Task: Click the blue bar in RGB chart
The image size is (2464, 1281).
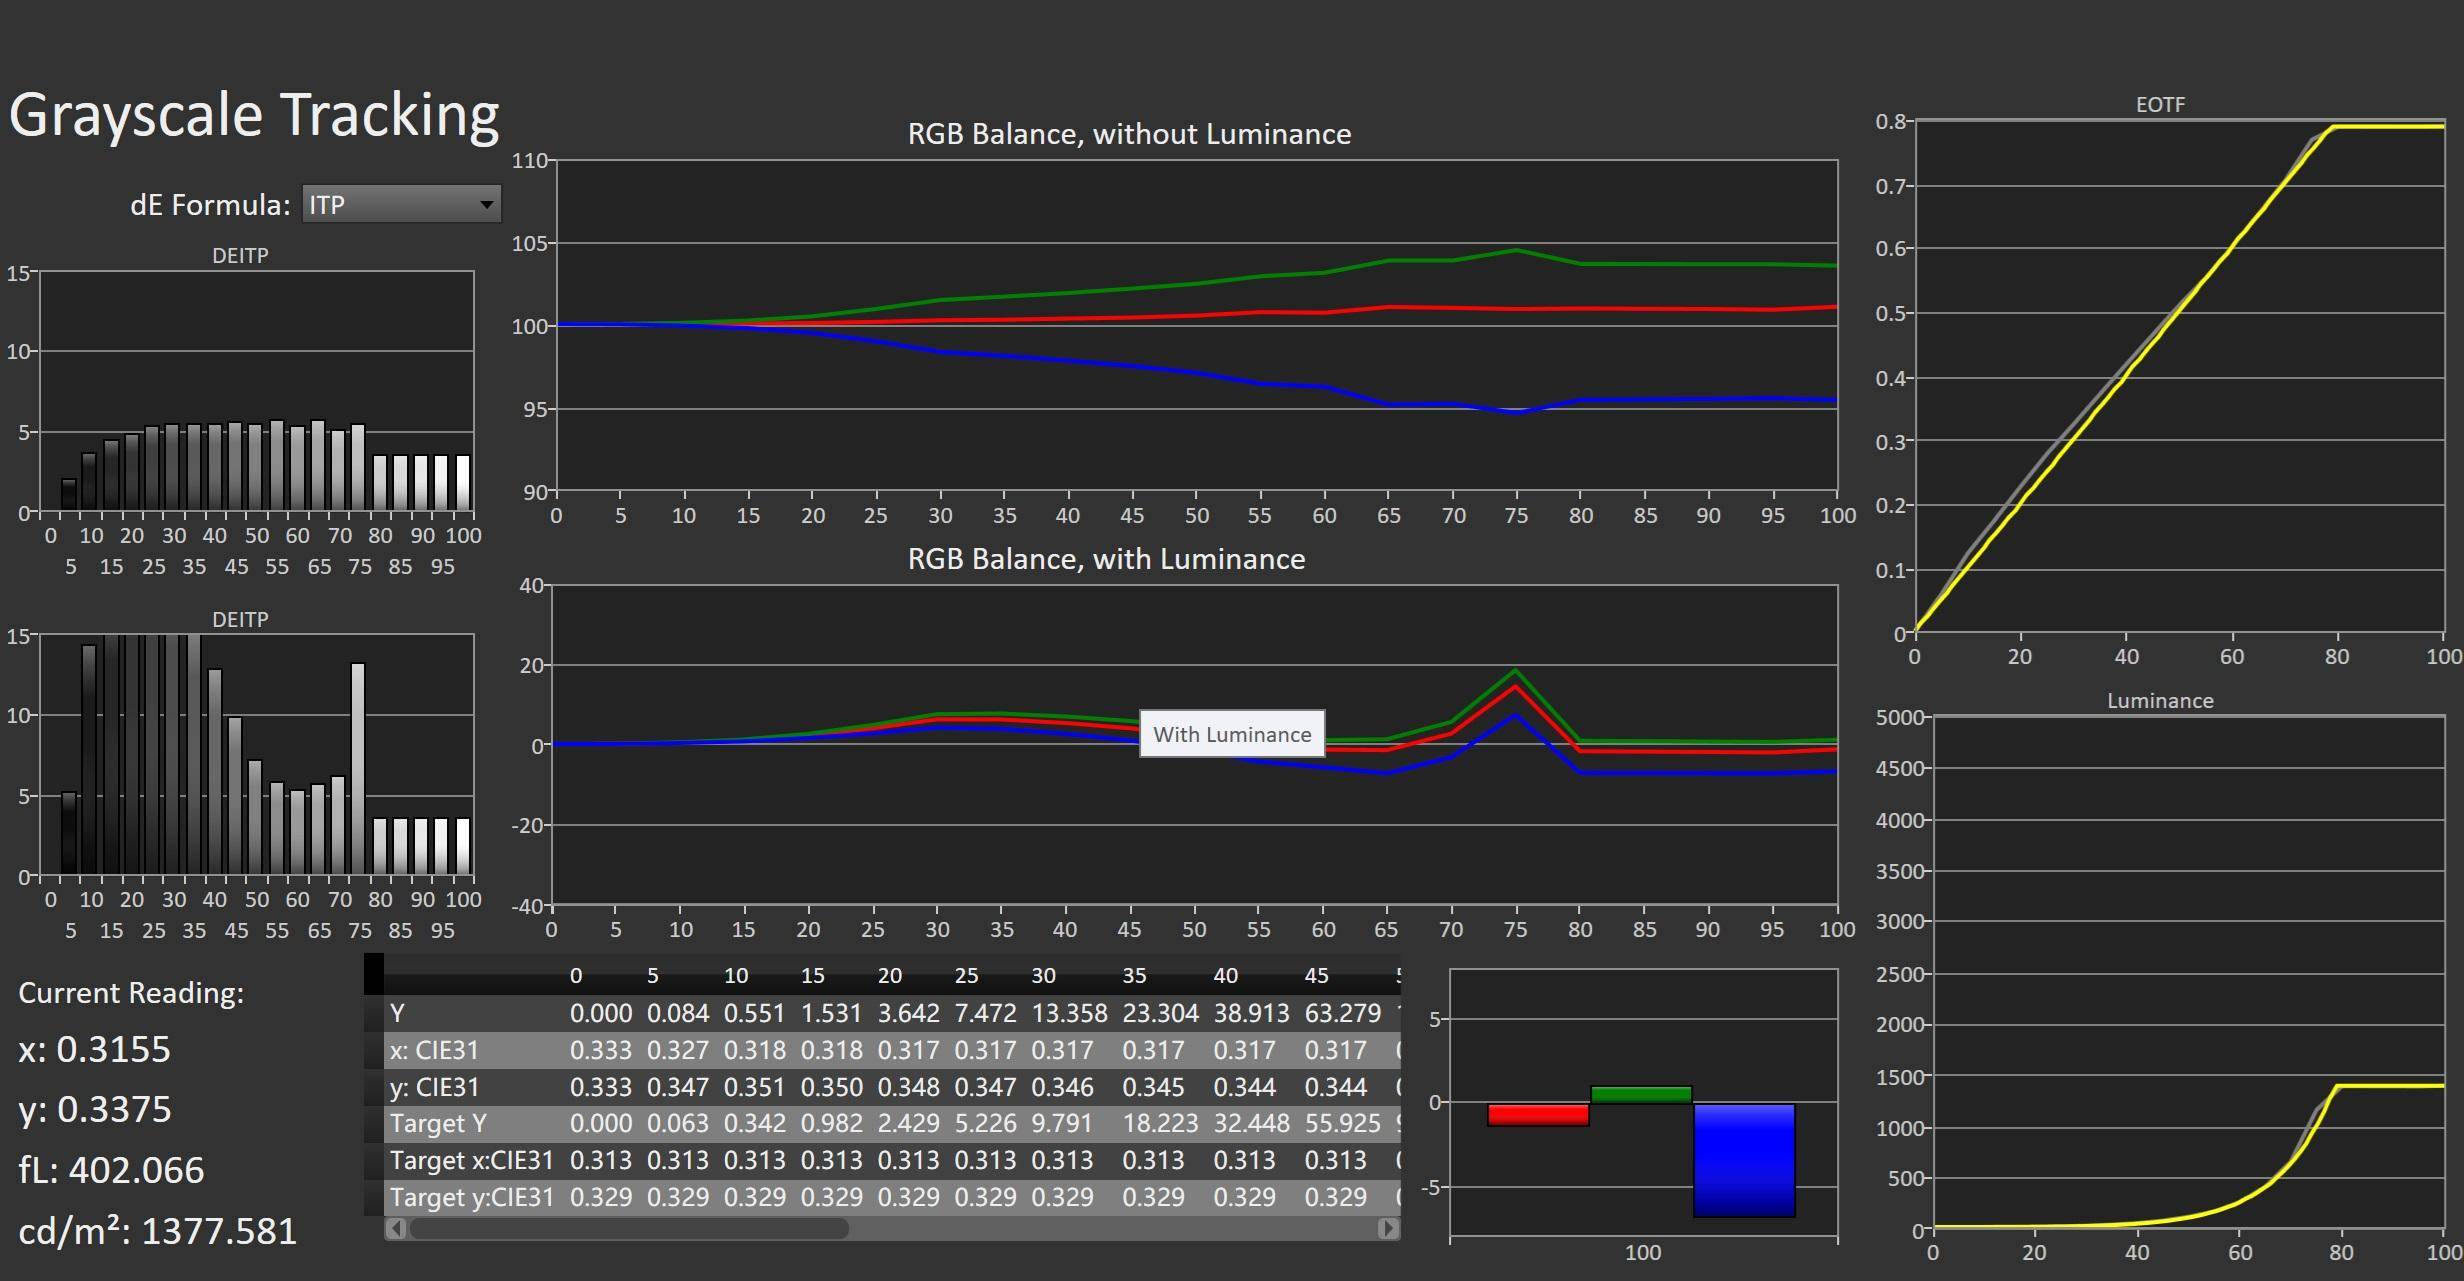Action: (x=1744, y=1160)
